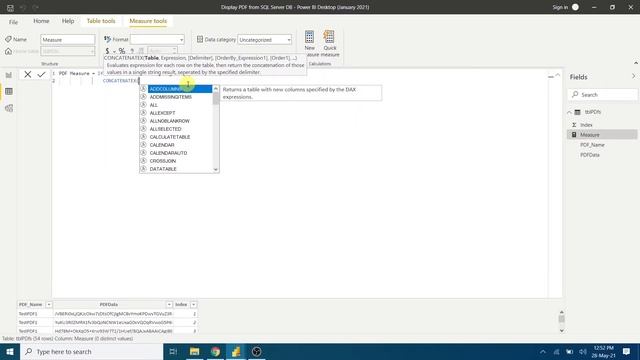This screenshot has width=640, height=360.
Task: Select CALCULATETABLE suggestion
Action: (176, 137)
